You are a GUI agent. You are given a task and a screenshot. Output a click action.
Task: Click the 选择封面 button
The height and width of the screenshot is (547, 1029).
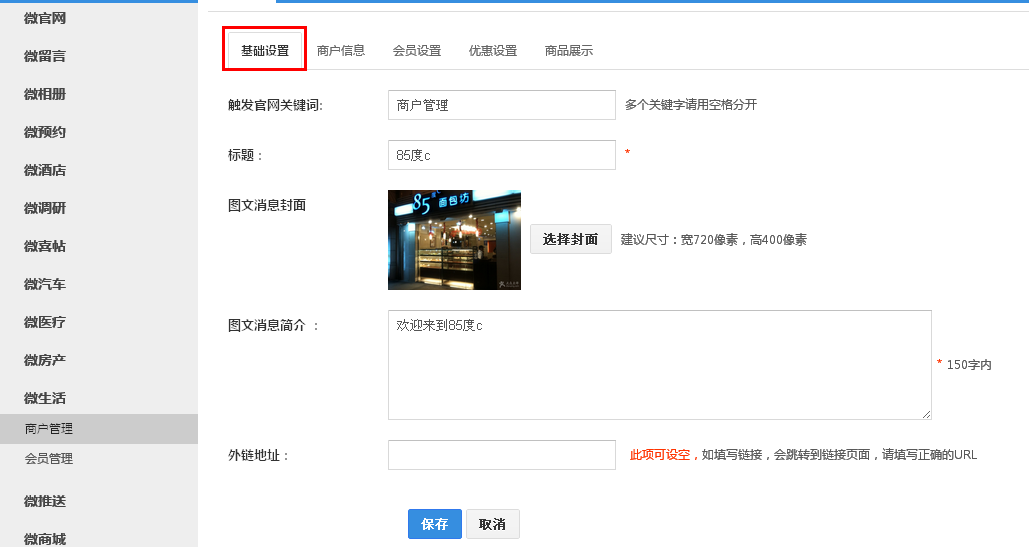(570, 239)
